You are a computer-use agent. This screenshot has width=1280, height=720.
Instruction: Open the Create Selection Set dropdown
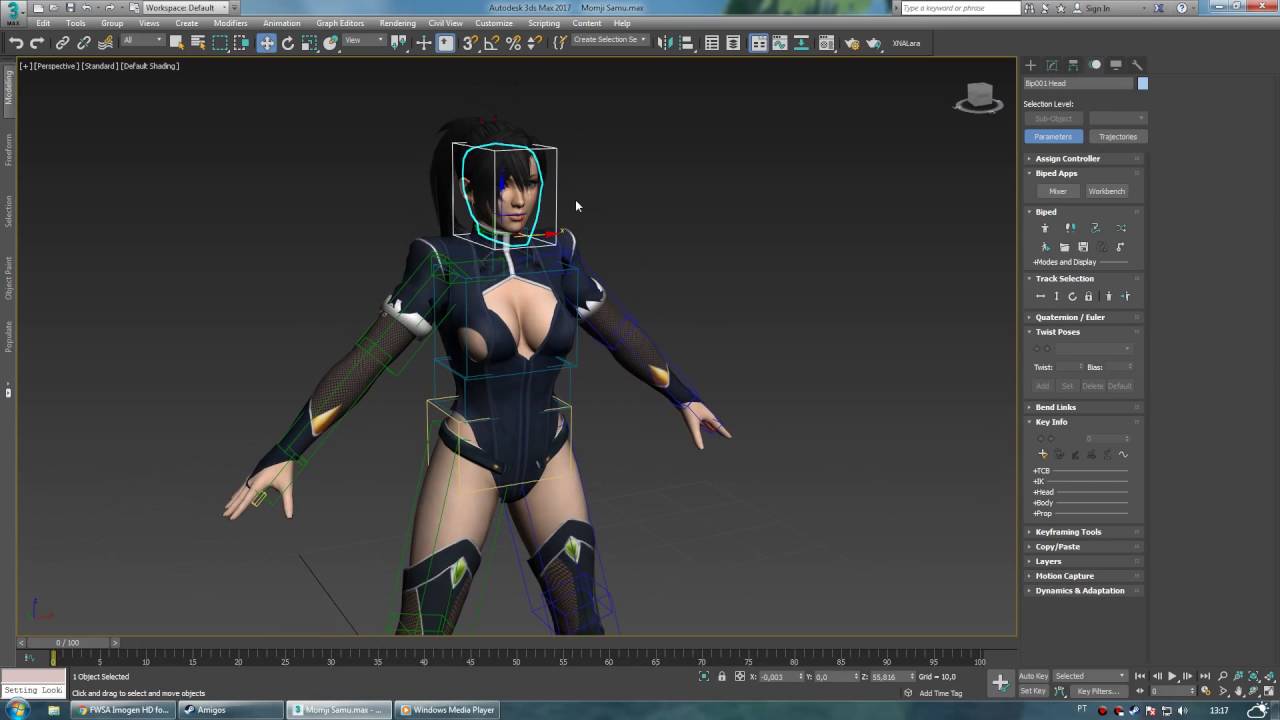coord(609,40)
